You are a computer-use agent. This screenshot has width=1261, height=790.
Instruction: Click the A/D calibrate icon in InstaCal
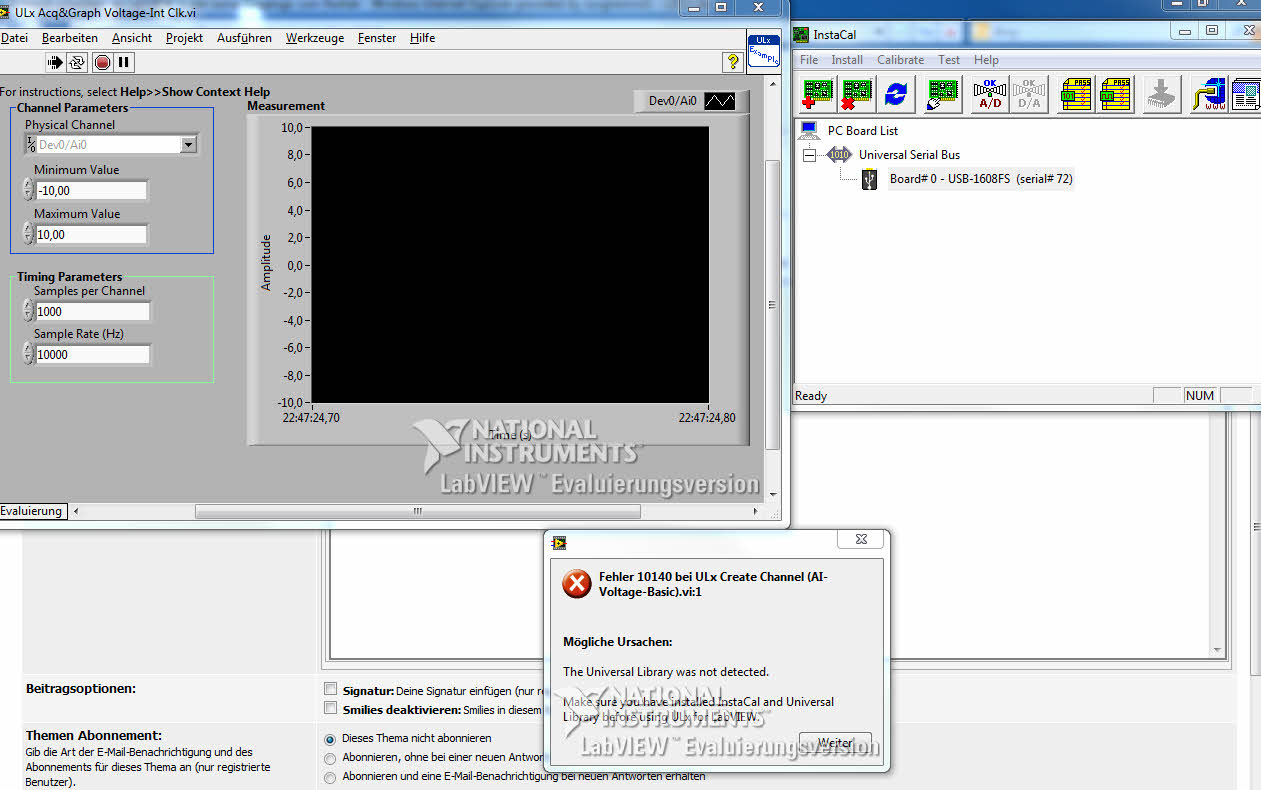990,94
